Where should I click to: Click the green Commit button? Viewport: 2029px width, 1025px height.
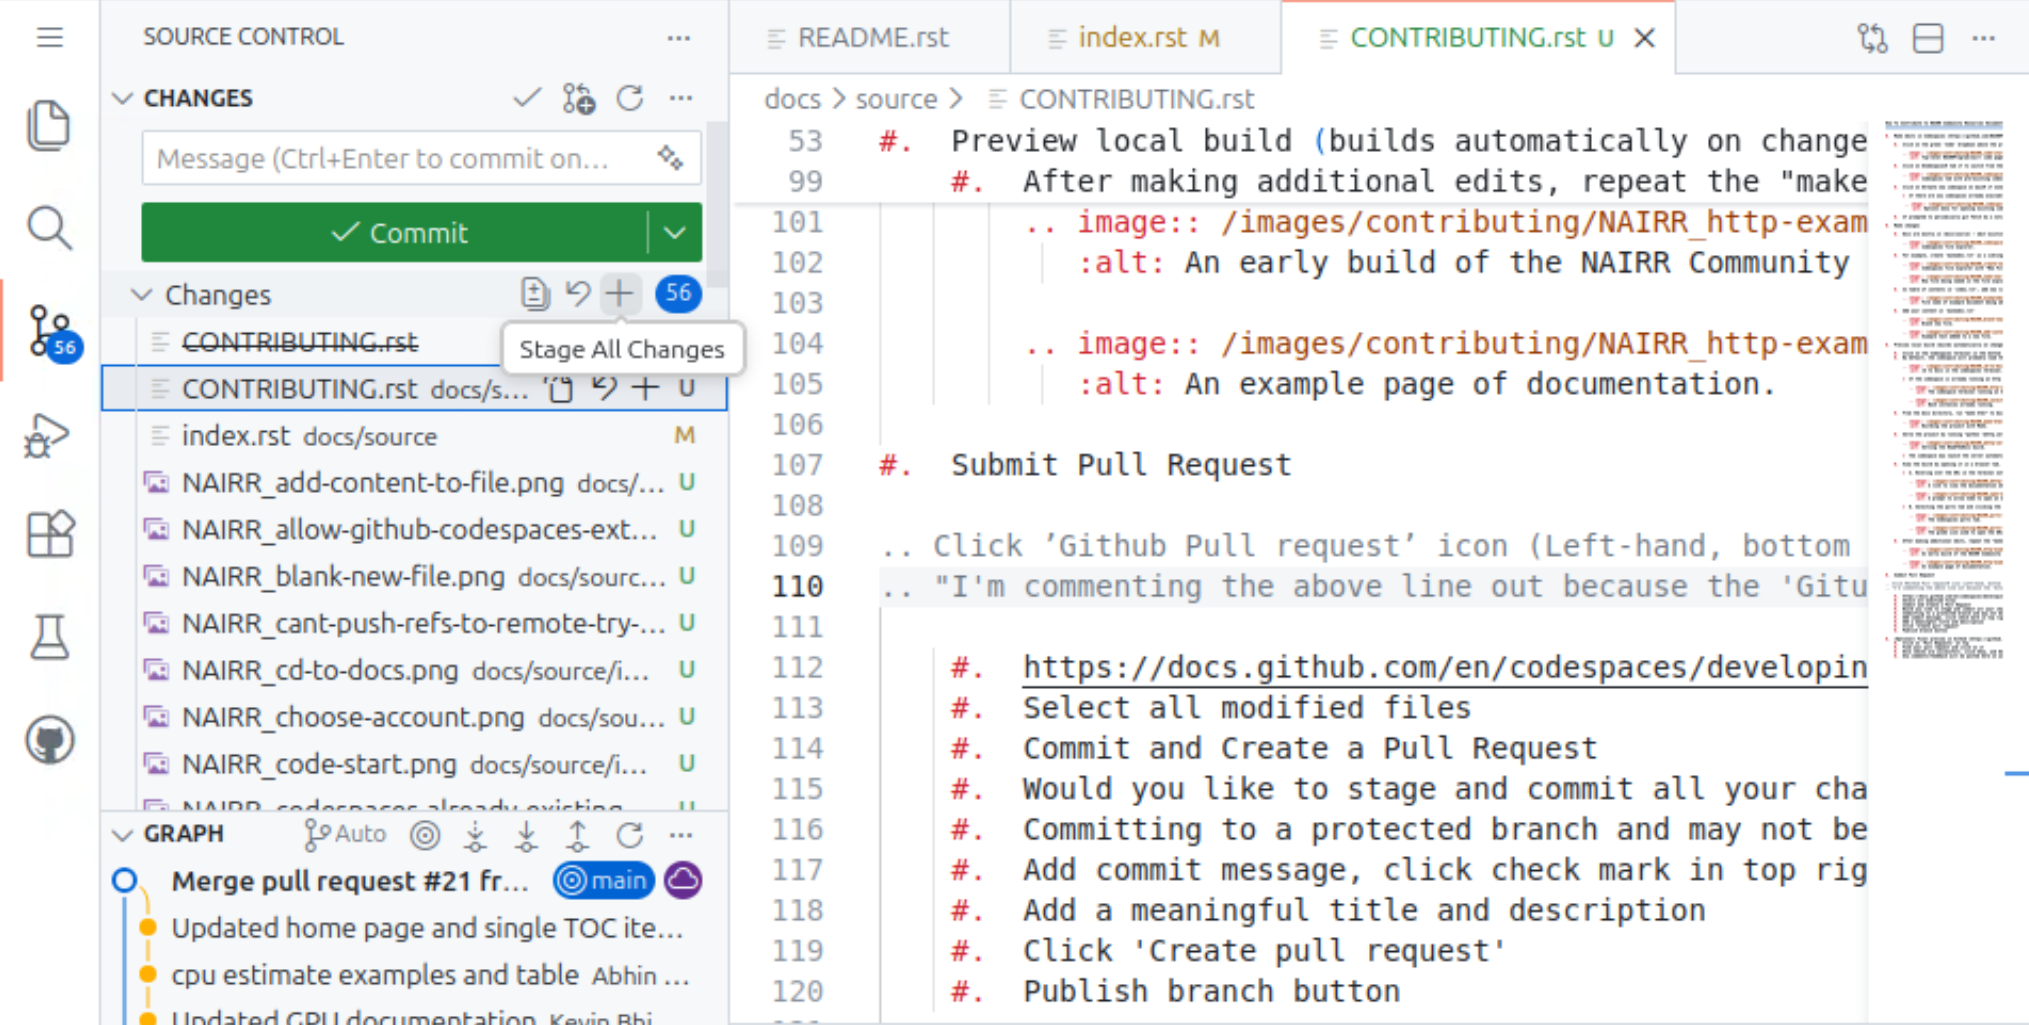[x=398, y=233]
